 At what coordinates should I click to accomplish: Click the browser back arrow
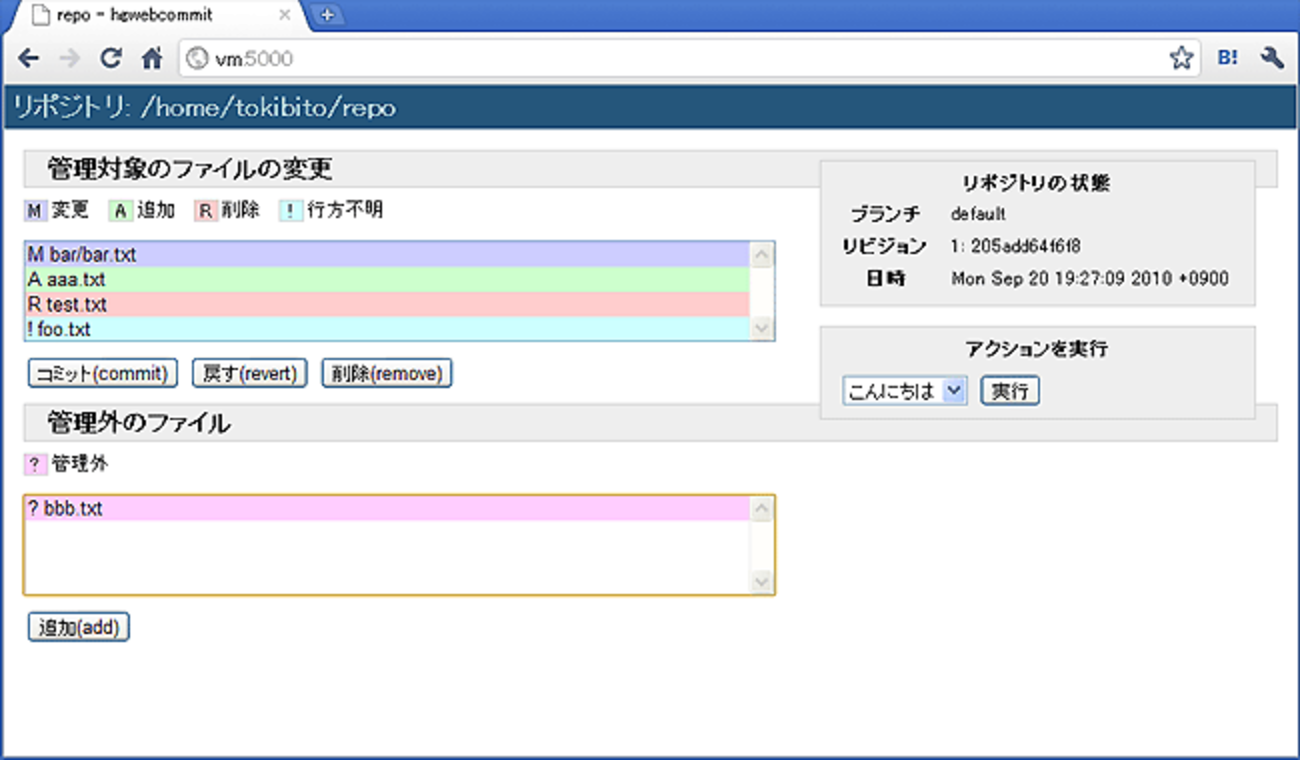point(29,59)
